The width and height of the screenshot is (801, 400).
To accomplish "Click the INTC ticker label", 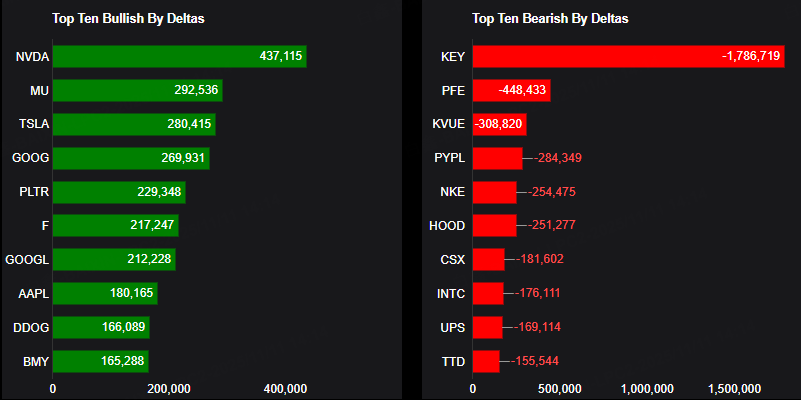I will click(x=452, y=294).
